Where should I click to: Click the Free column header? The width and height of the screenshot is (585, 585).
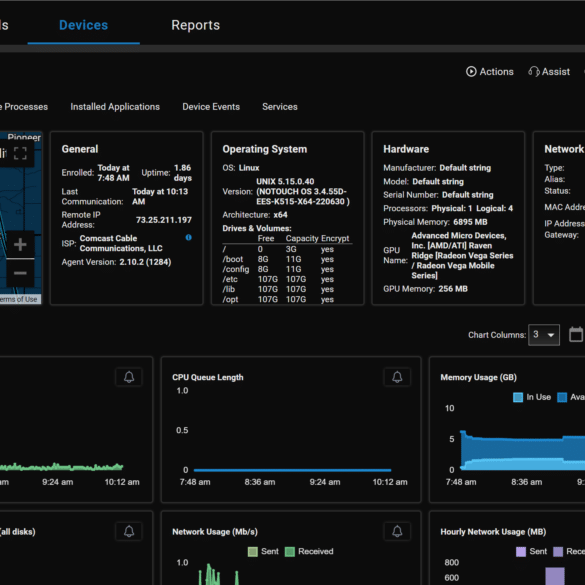click(x=266, y=238)
